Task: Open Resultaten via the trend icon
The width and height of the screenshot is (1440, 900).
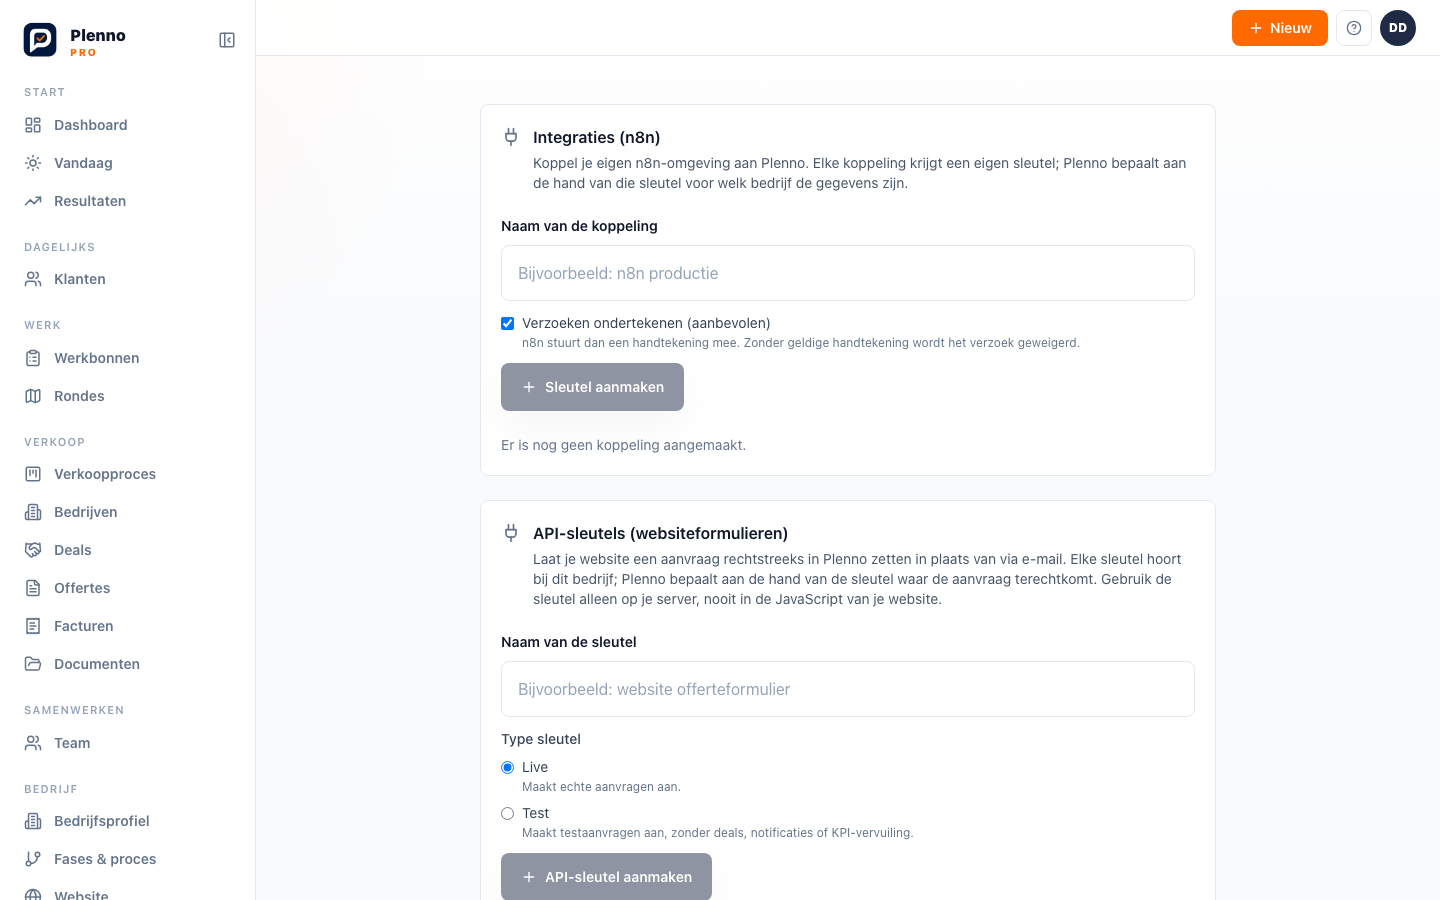Action: point(33,201)
